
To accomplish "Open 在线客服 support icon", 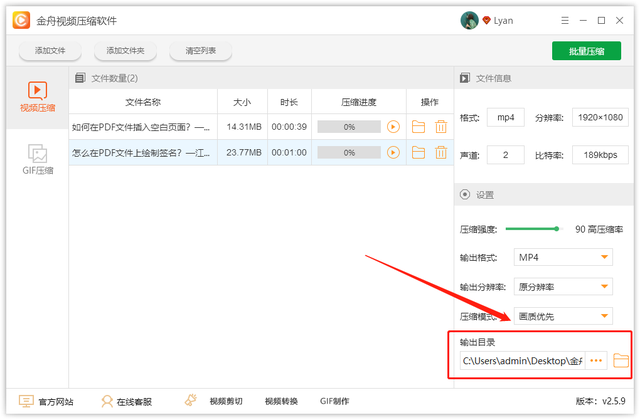I will pyautogui.click(x=107, y=401).
